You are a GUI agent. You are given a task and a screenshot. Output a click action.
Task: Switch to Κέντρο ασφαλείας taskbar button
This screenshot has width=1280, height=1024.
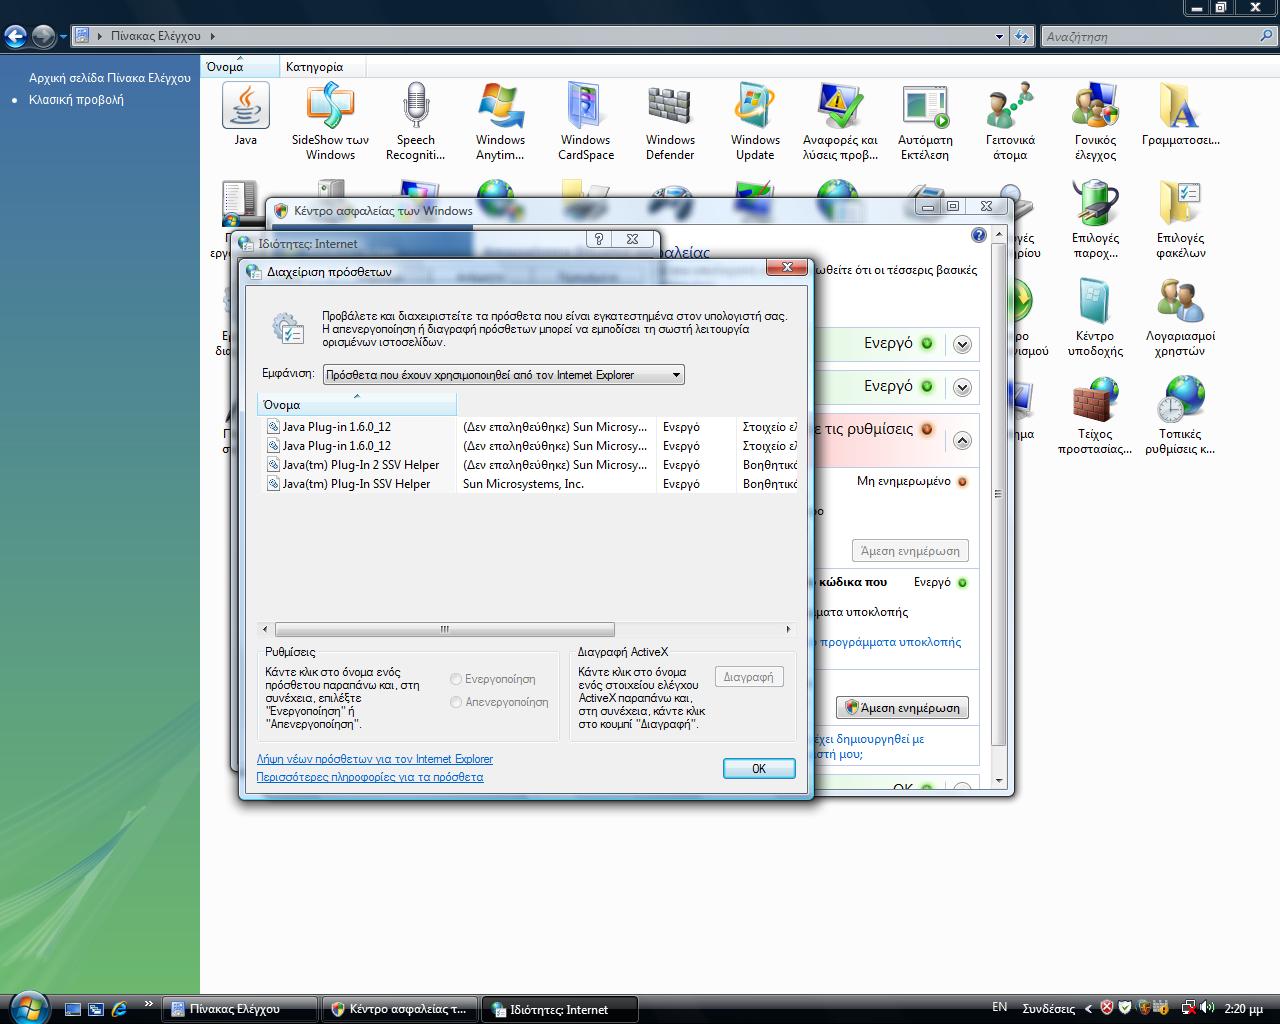point(400,1009)
